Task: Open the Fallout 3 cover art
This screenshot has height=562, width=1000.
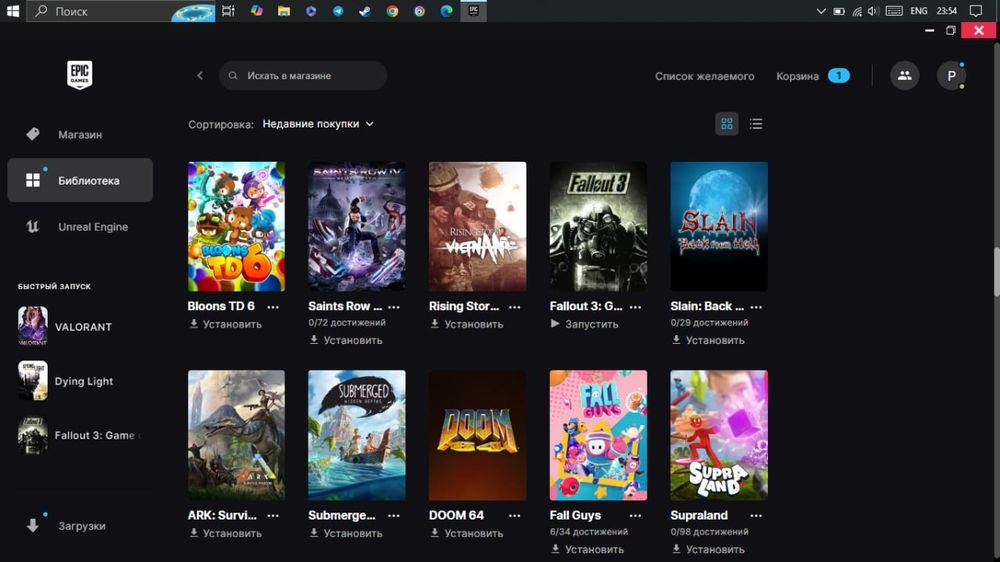Action: 598,226
